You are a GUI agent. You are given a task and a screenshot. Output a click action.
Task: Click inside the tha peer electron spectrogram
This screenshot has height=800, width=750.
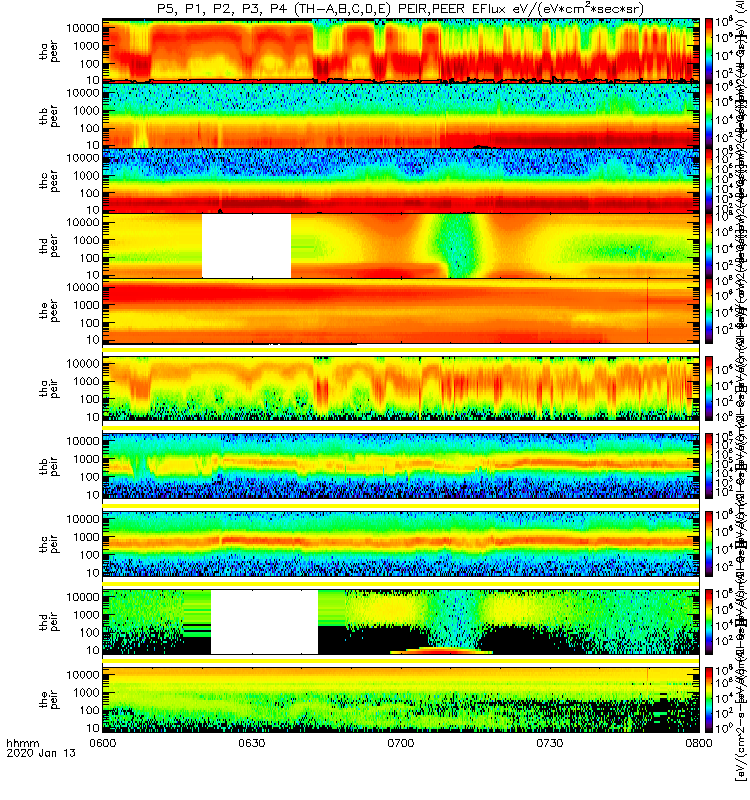click(401, 49)
